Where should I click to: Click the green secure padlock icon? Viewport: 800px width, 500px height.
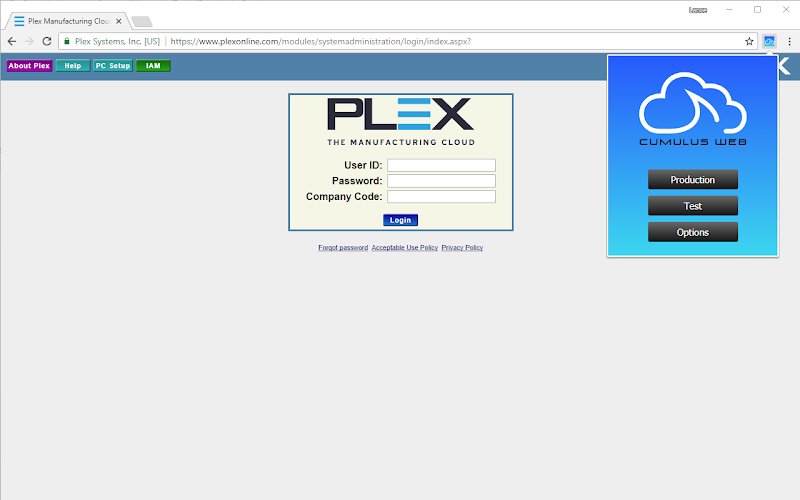[67, 41]
